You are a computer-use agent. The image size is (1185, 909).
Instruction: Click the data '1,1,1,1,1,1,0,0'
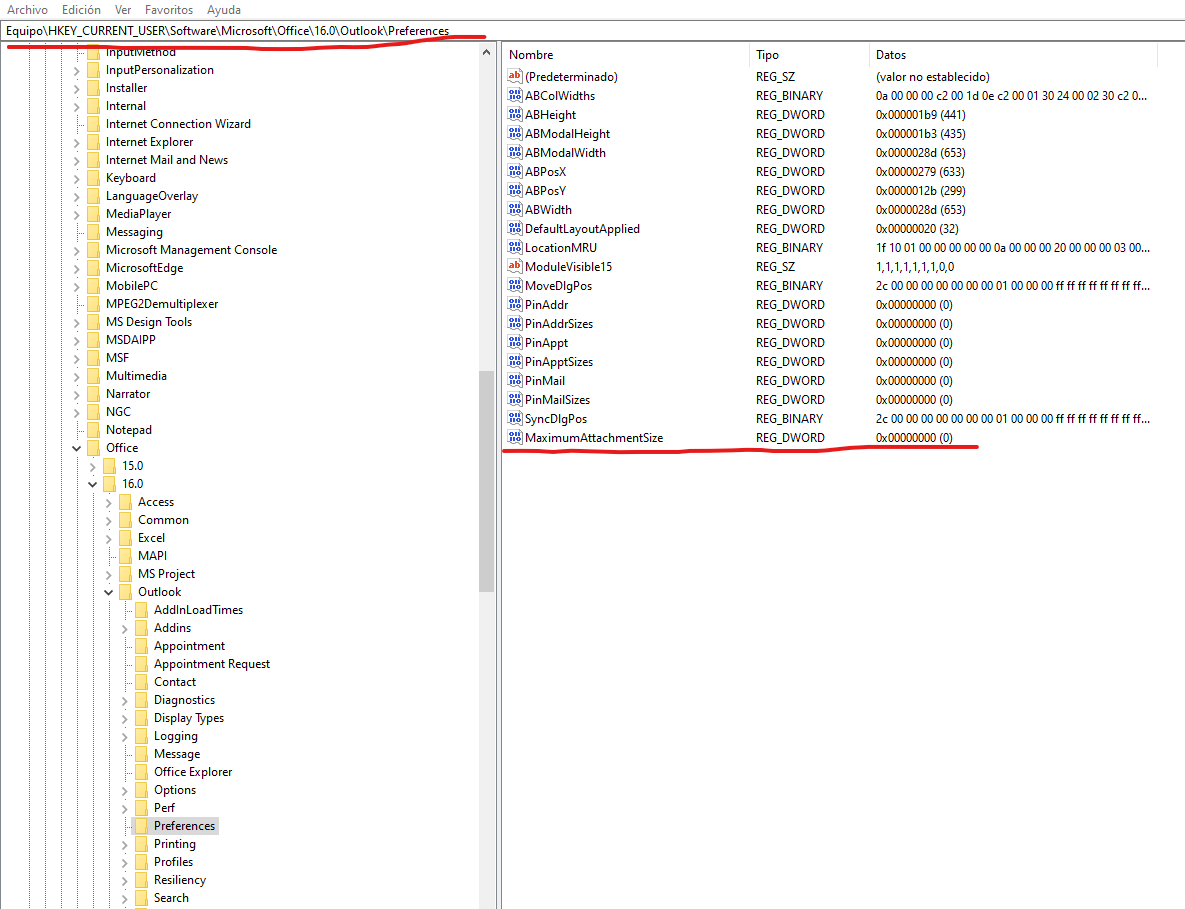pyautogui.click(x=914, y=267)
